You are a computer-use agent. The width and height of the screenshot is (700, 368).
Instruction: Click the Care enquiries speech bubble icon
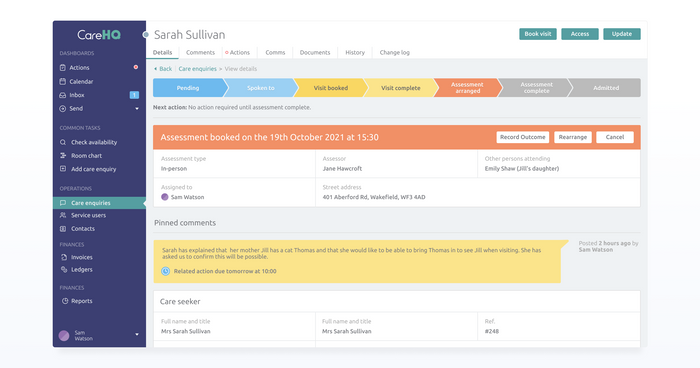[63, 203]
